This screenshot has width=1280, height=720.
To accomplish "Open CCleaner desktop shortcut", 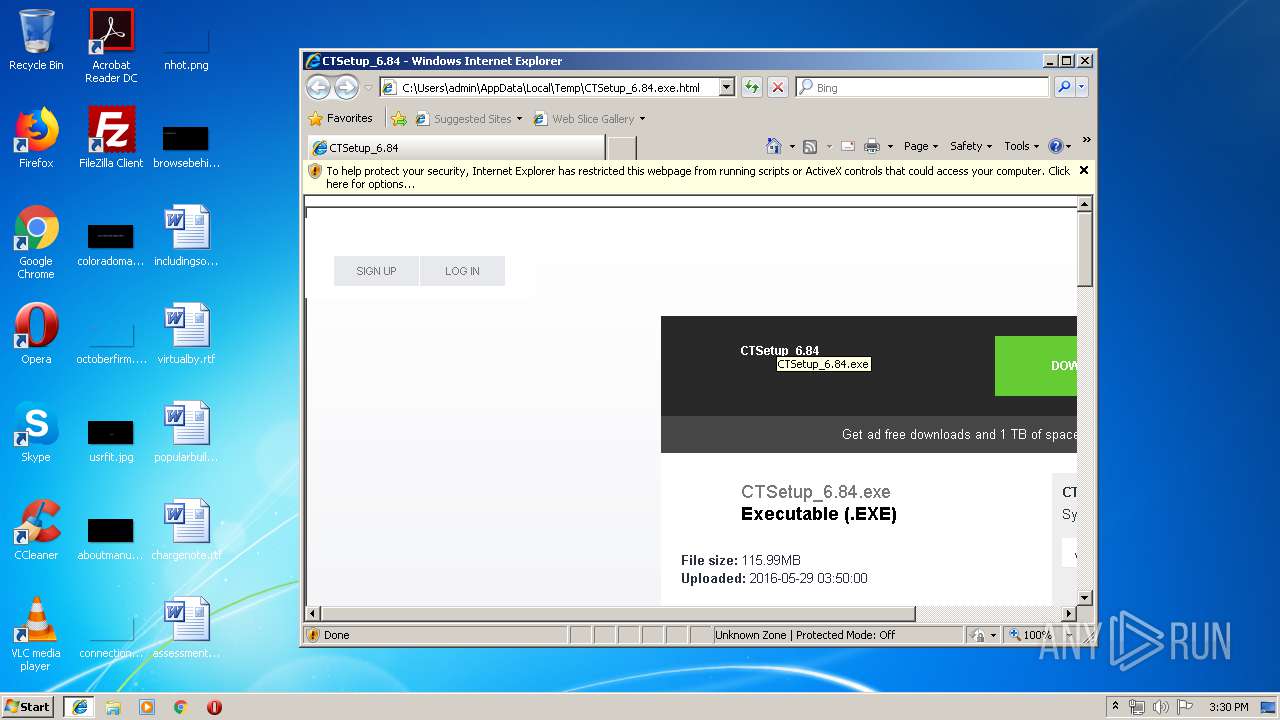I will pyautogui.click(x=36, y=530).
